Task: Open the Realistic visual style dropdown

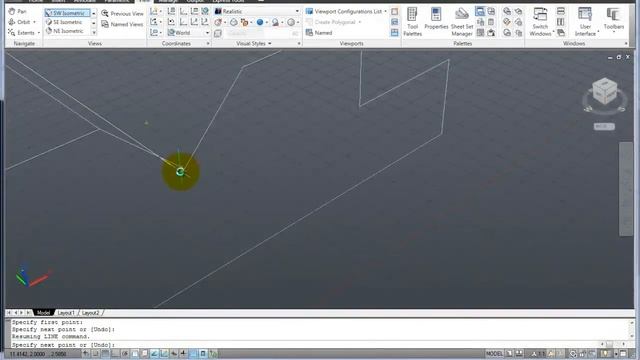Action: tap(257, 11)
